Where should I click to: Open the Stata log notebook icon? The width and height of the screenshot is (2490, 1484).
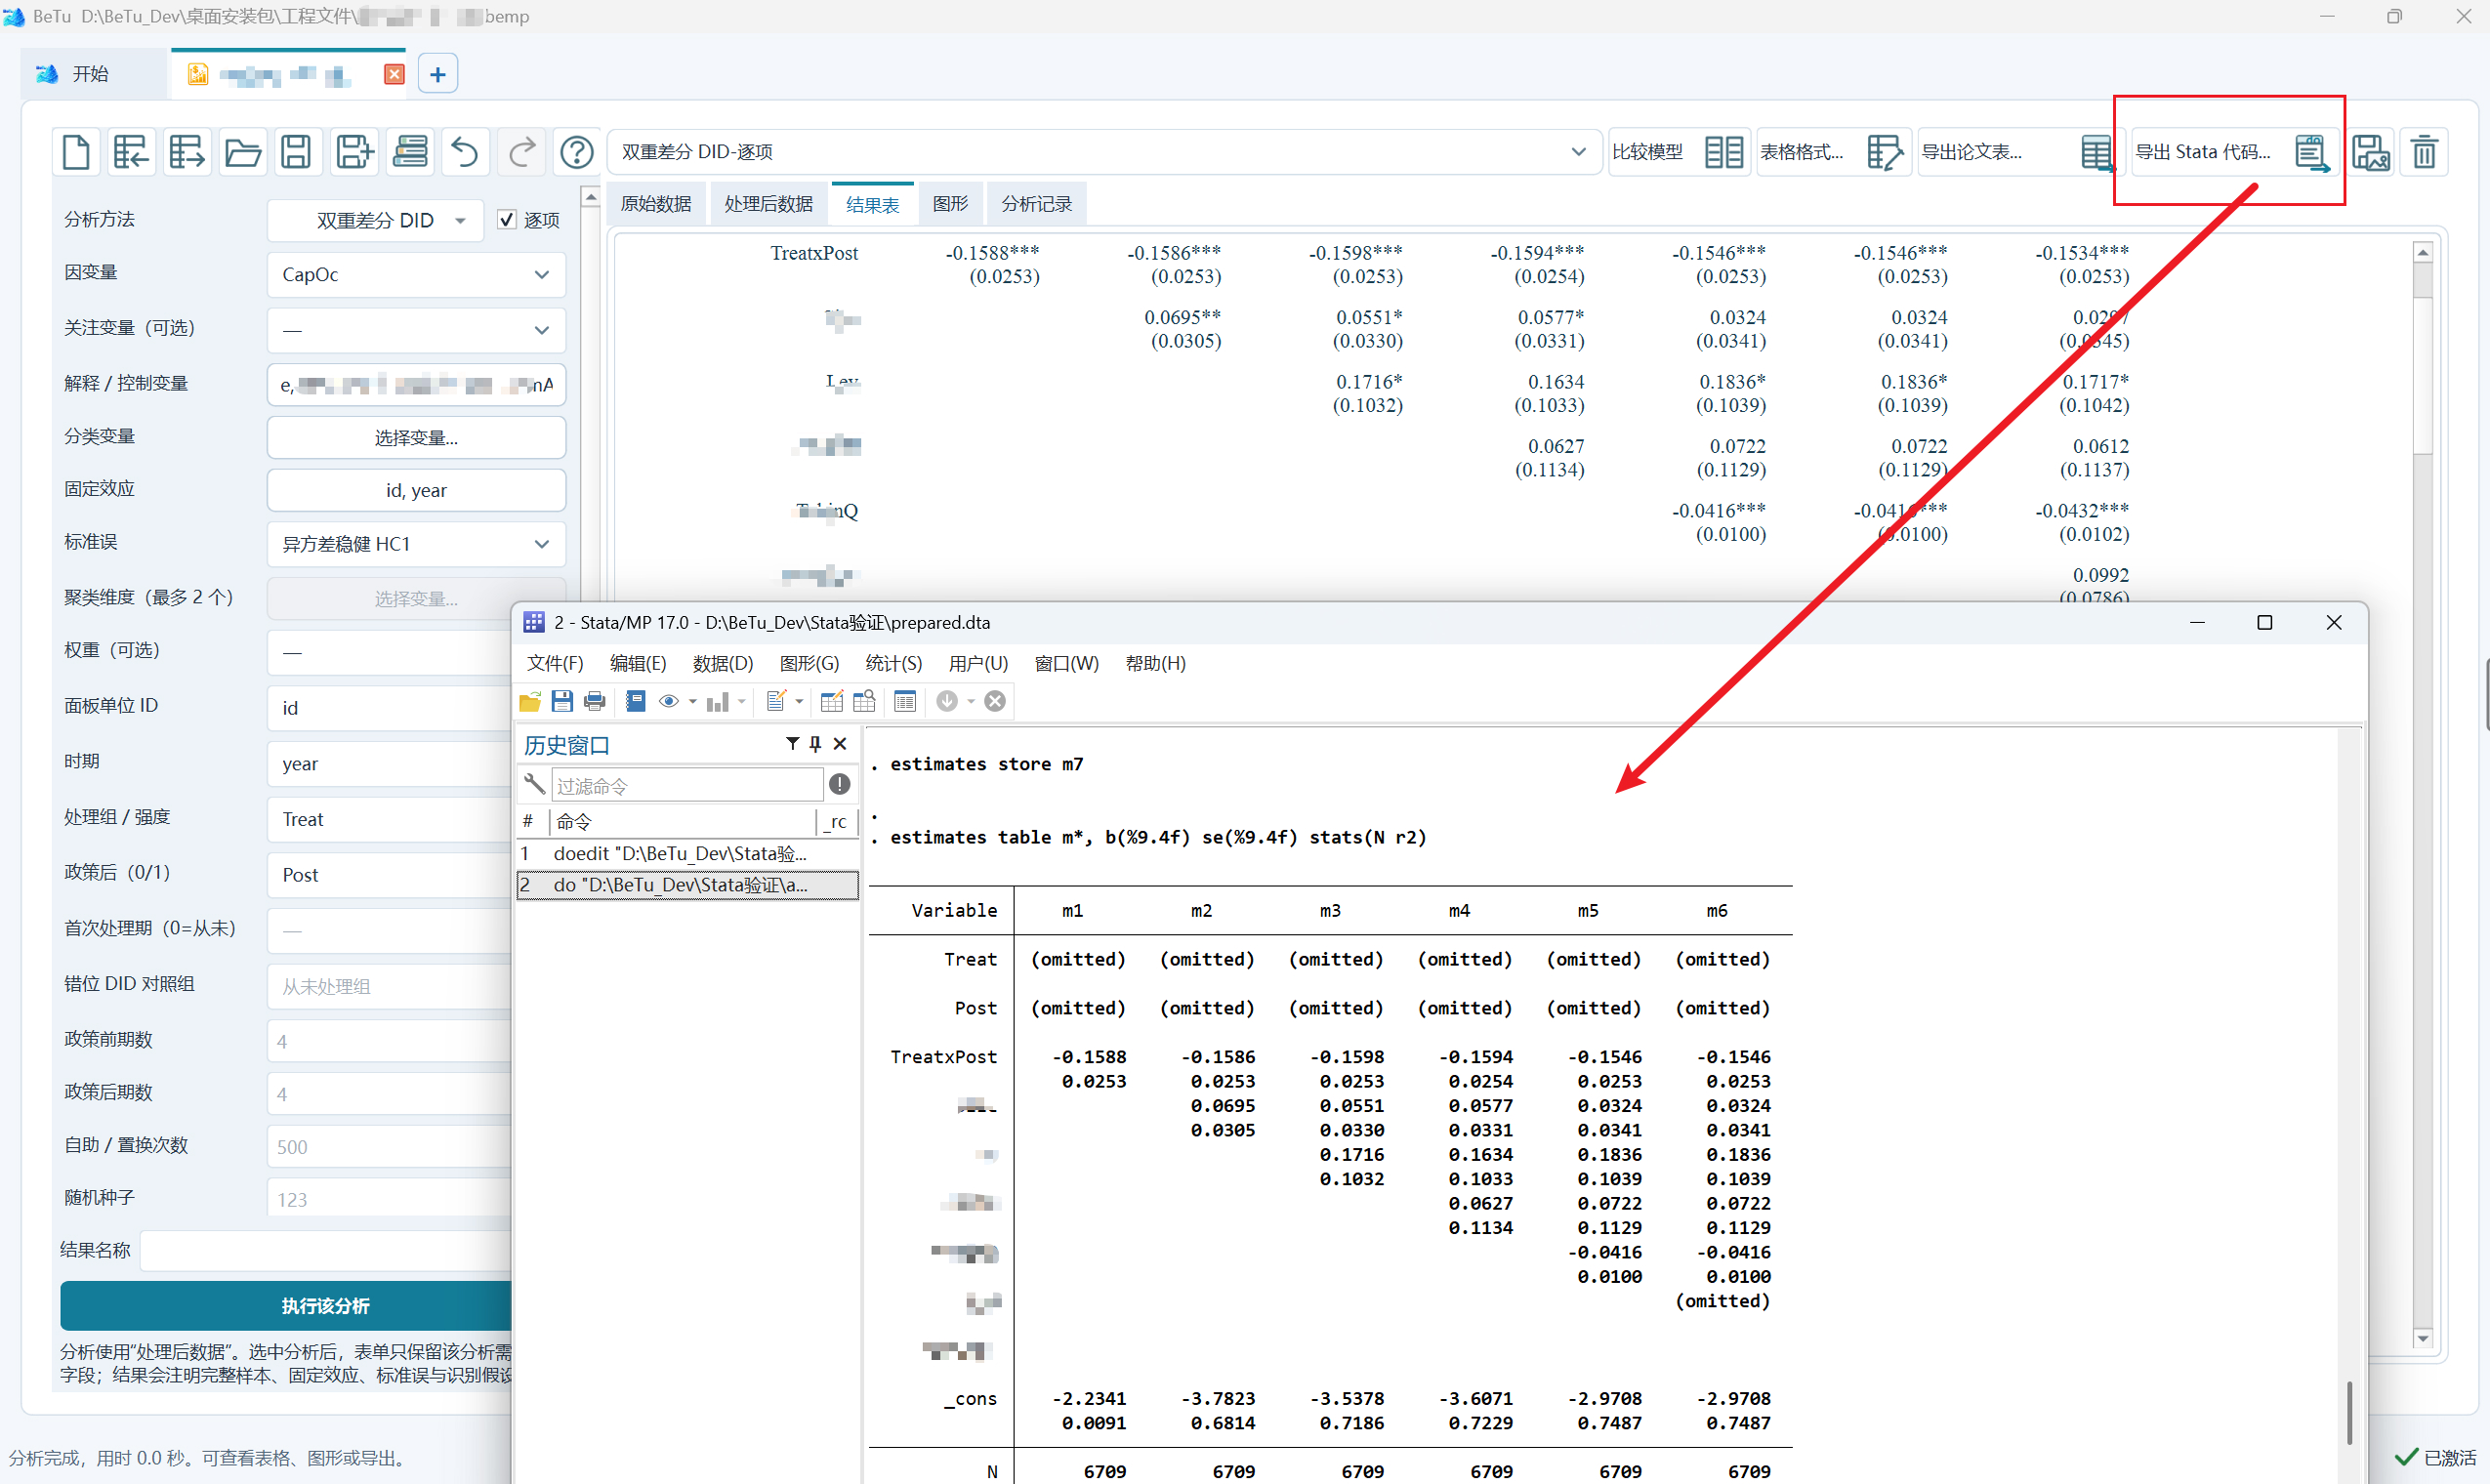(635, 701)
